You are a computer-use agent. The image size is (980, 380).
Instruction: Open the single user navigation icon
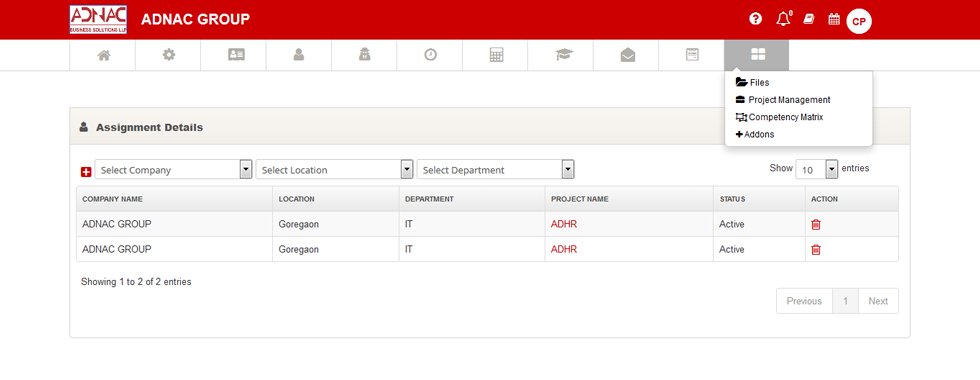click(299, 55)
